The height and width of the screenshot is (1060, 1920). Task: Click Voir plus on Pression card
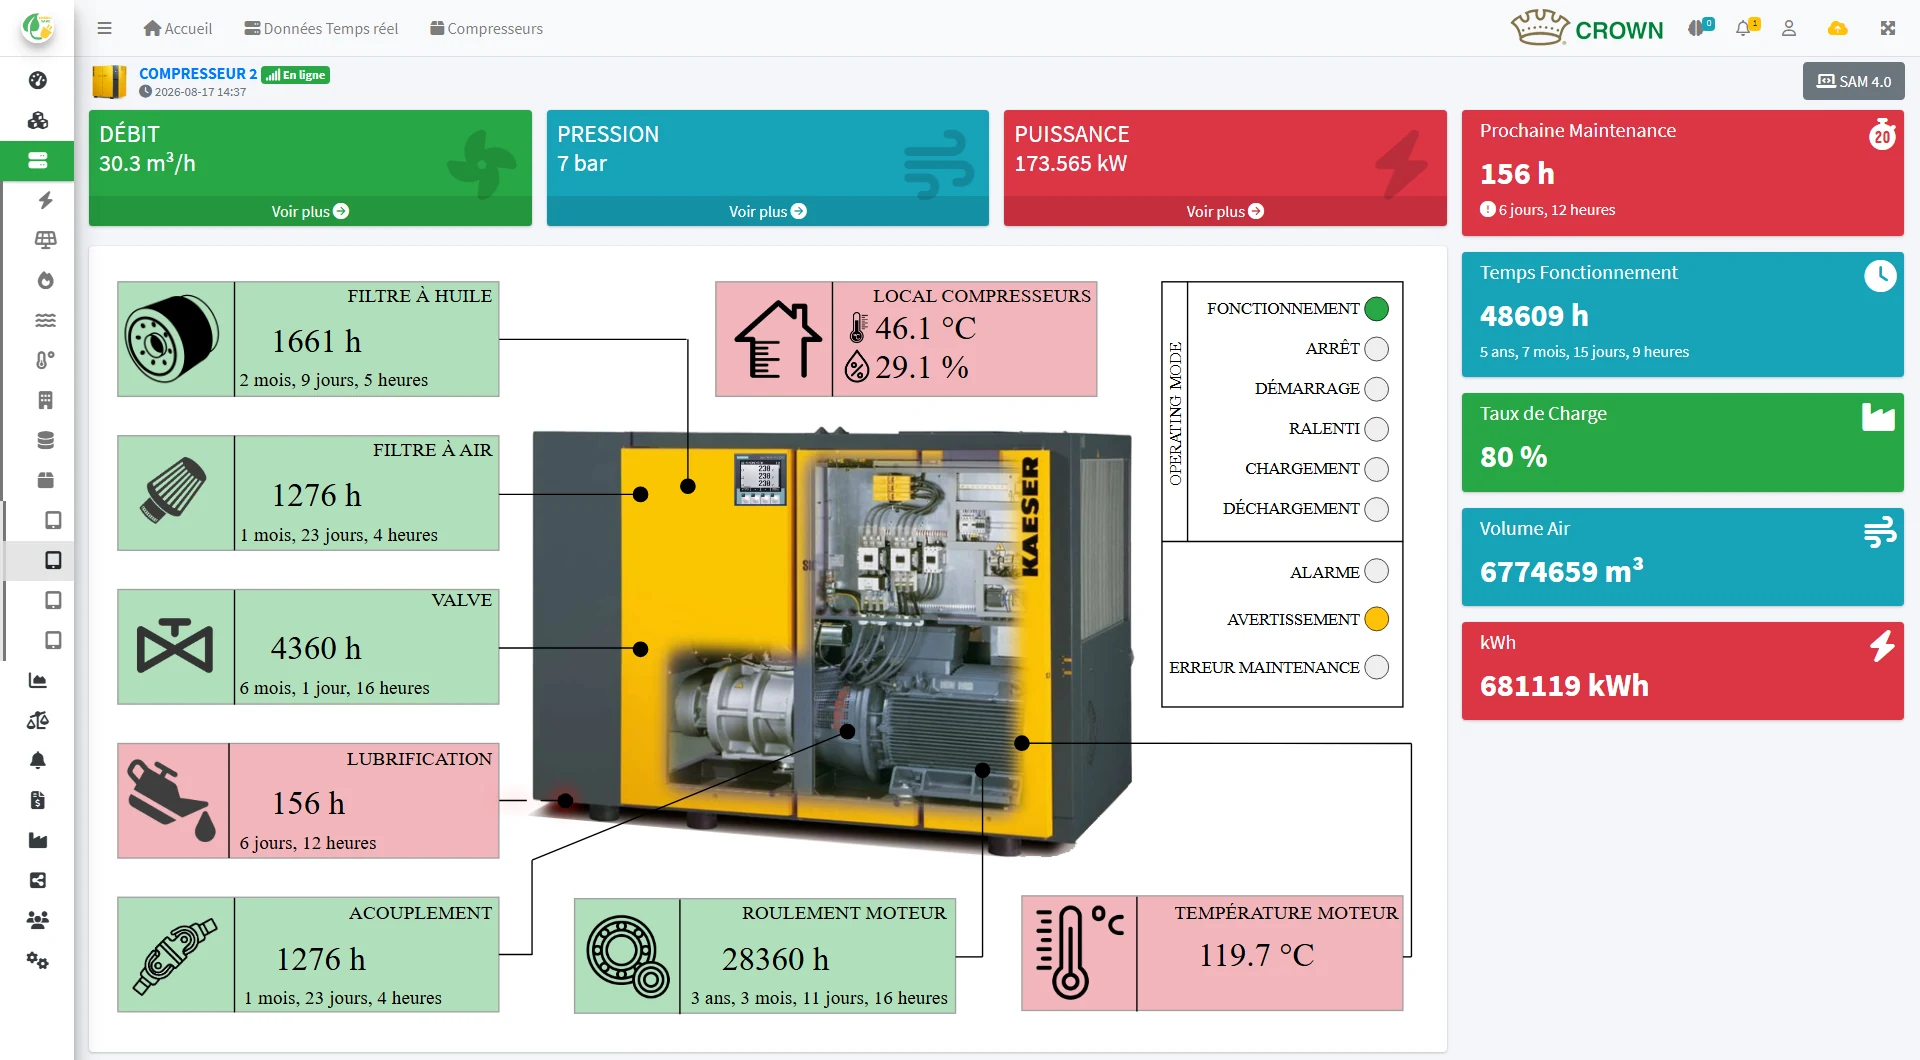(x=768, y=211)
